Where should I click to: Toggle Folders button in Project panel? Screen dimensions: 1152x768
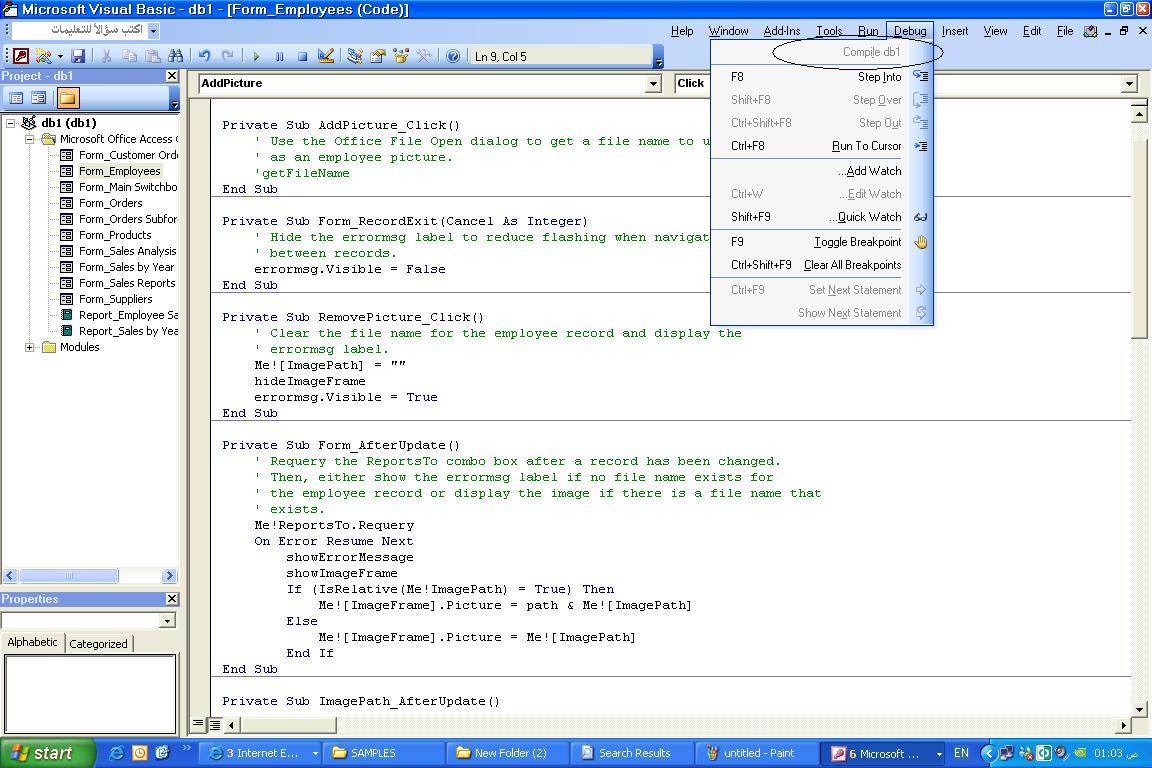[x=68, y=98]
